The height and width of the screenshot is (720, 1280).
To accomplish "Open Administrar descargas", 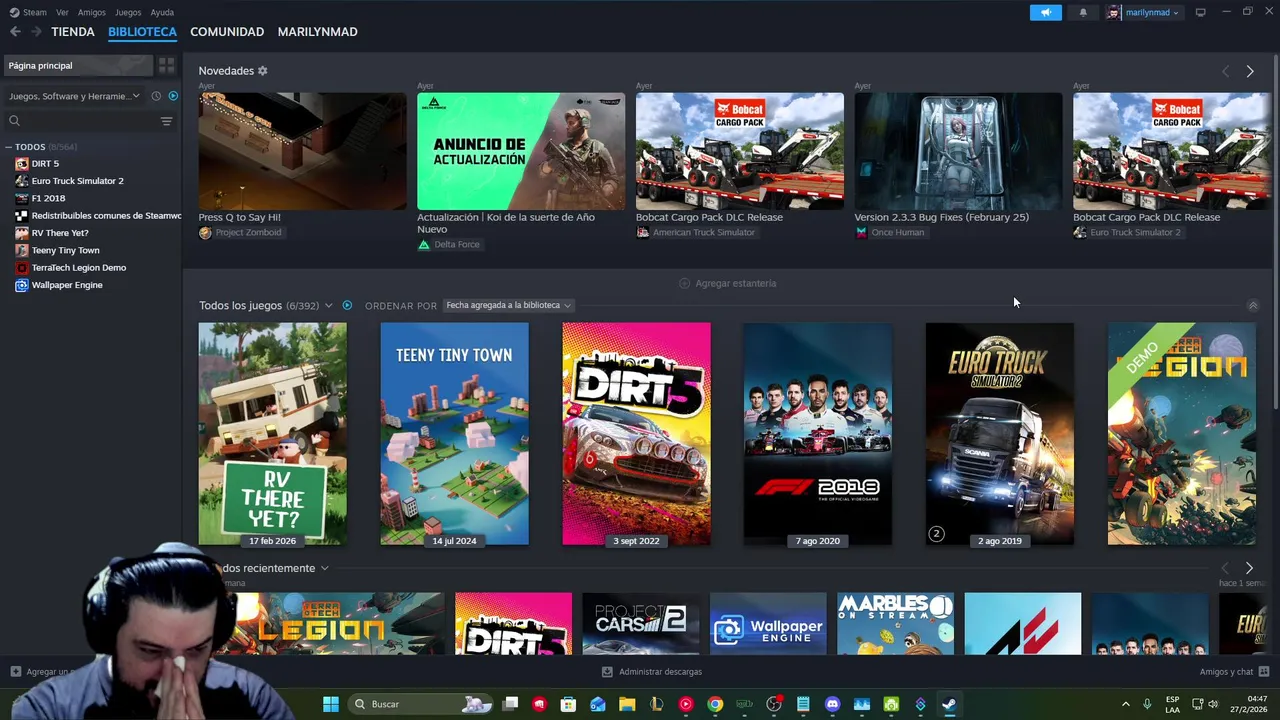I will pyautogui.click(x=652, y=672).
